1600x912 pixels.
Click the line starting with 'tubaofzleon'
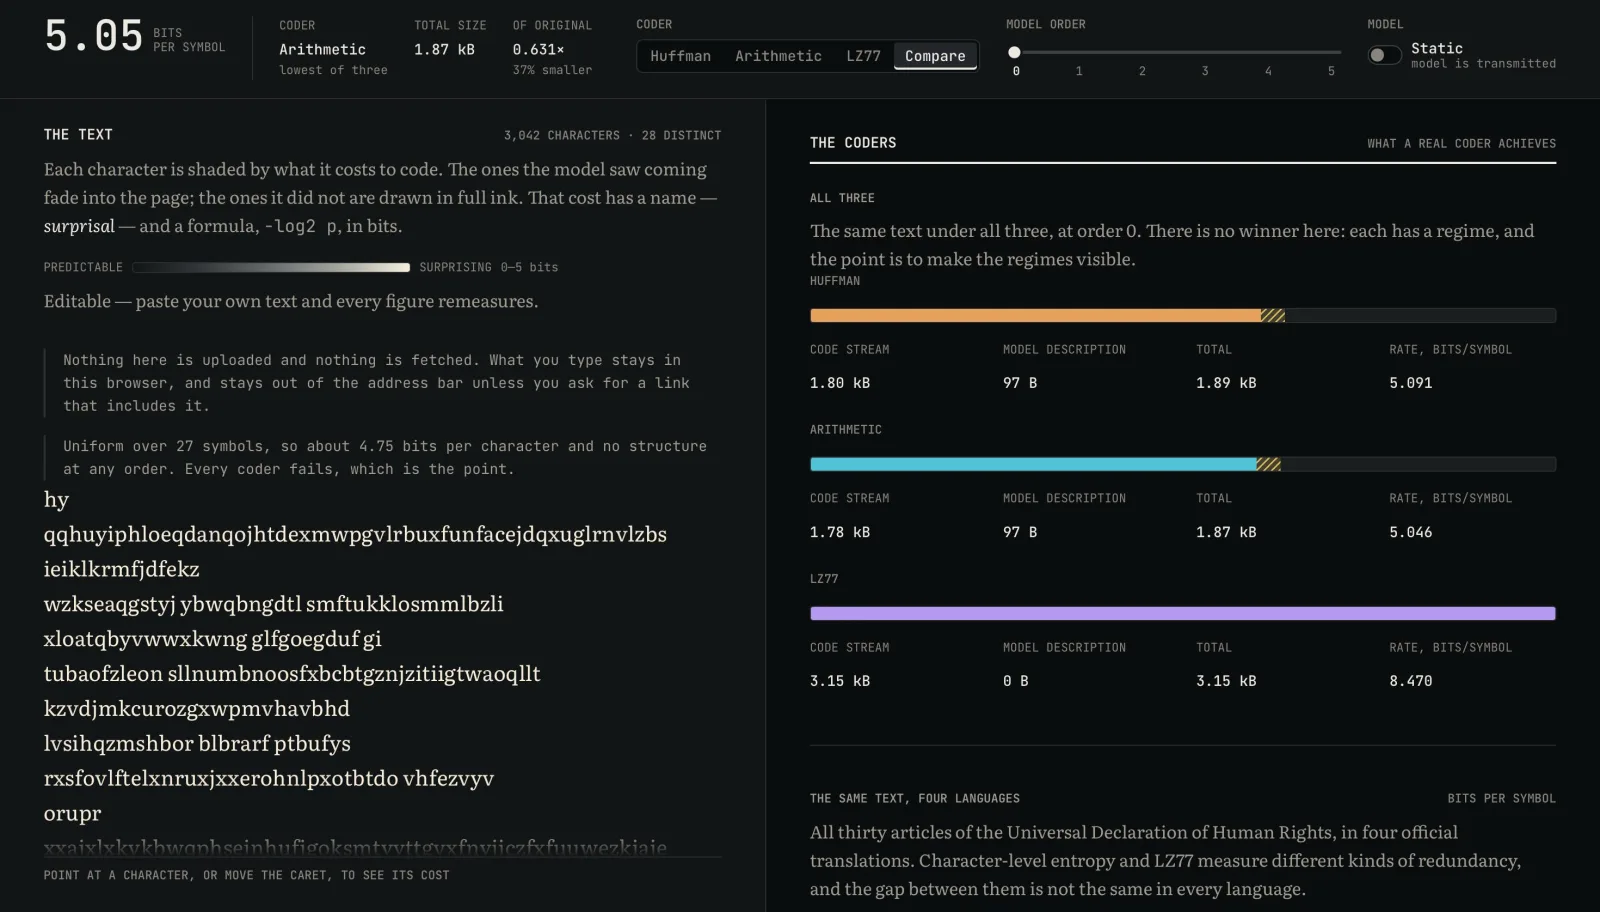point(292,674)
